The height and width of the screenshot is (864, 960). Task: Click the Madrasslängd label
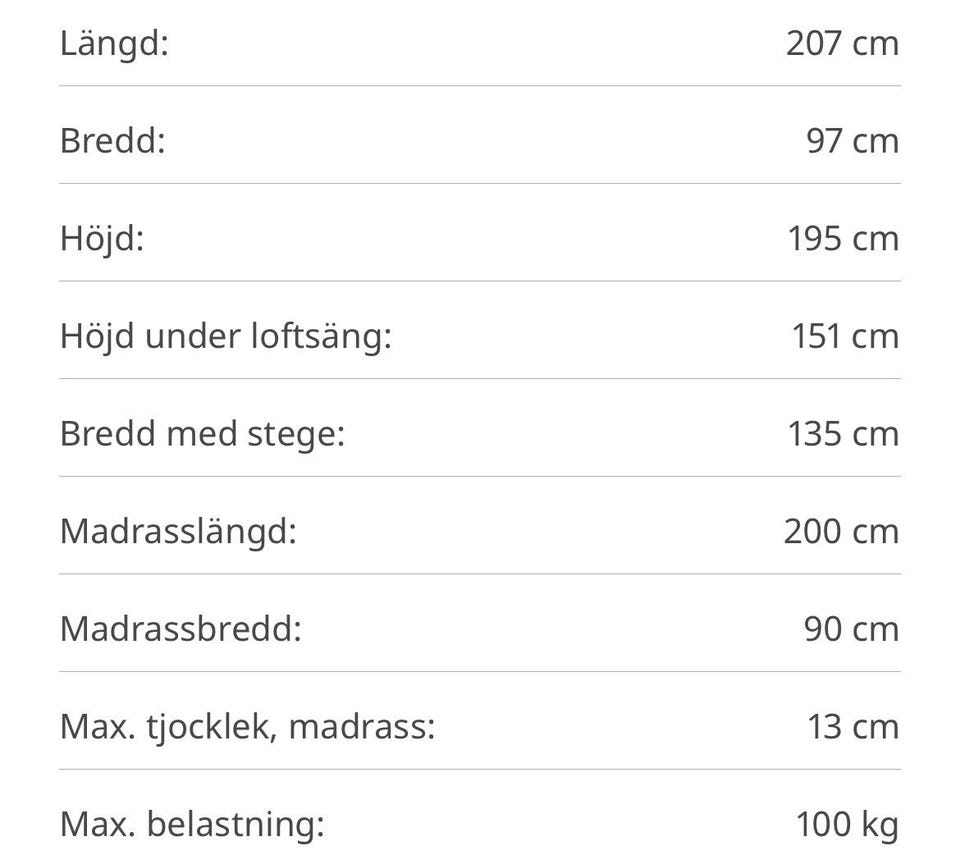tap(178, 531)
